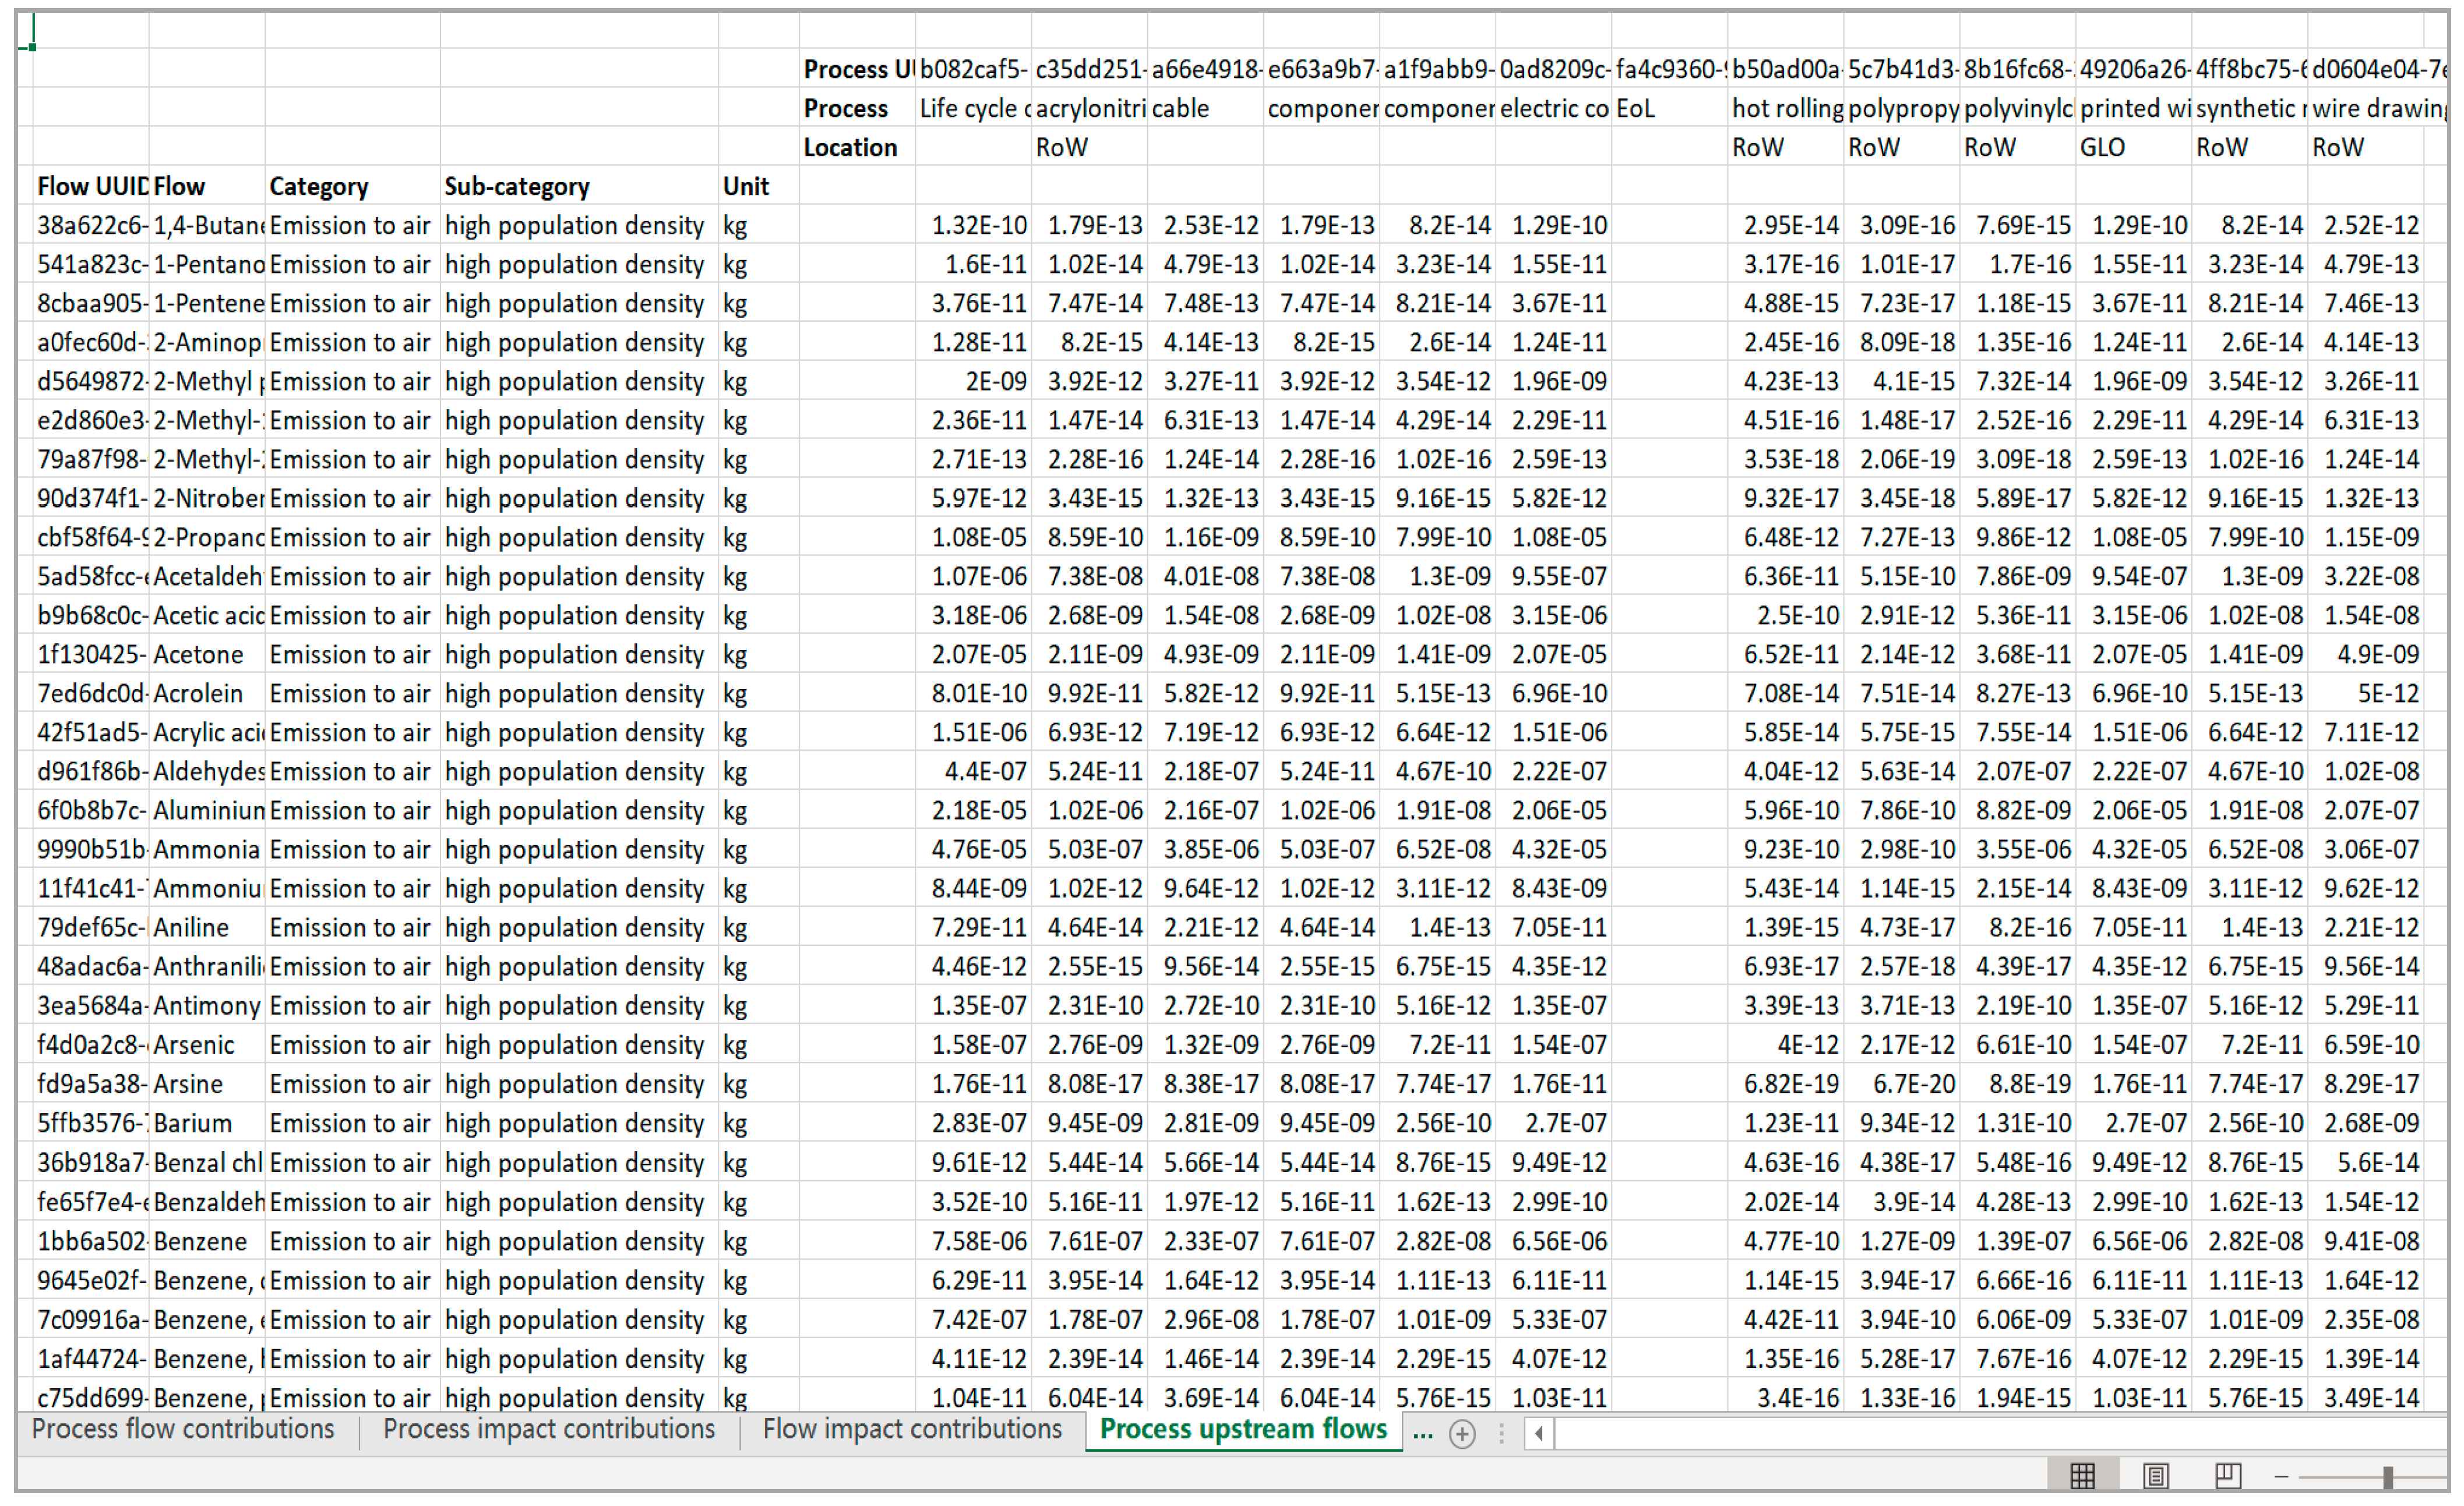Viewport: 2464px width, 1506px height.
Task: Click value 7.58E-06 in Benzene row
Action: coord(973,1241)
